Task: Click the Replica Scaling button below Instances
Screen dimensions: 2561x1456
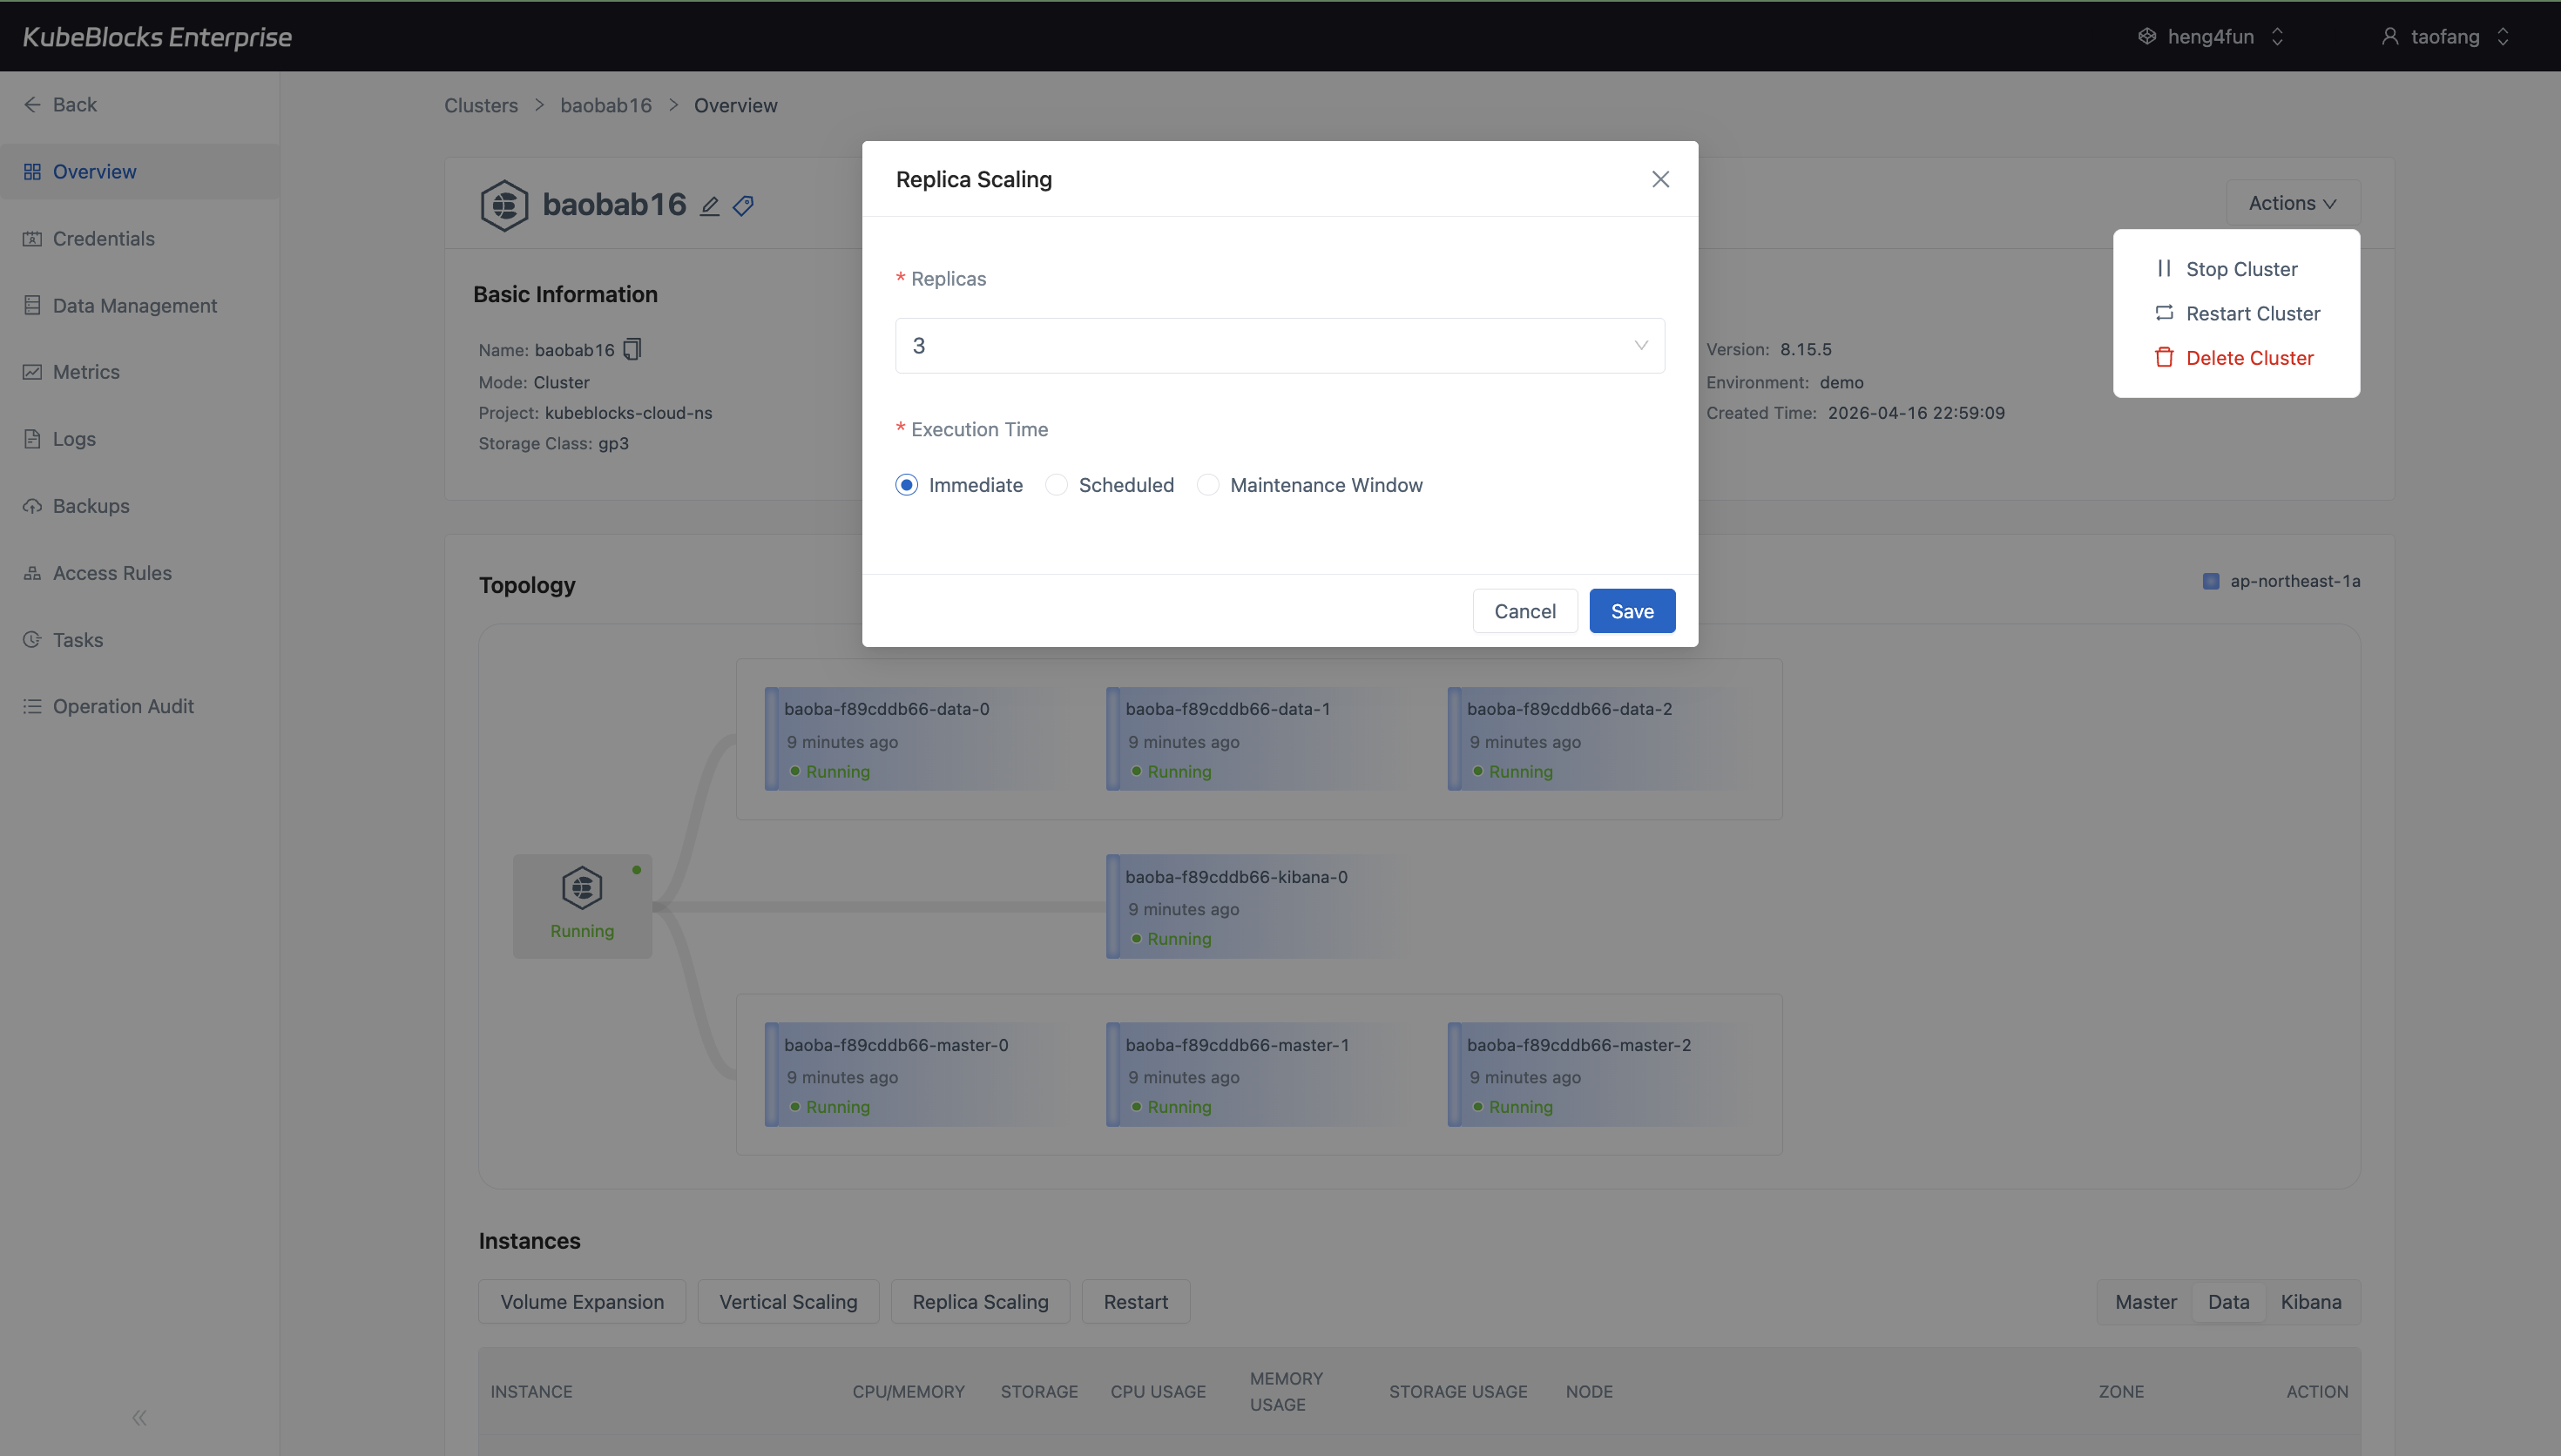Action: pos(980,1302)
